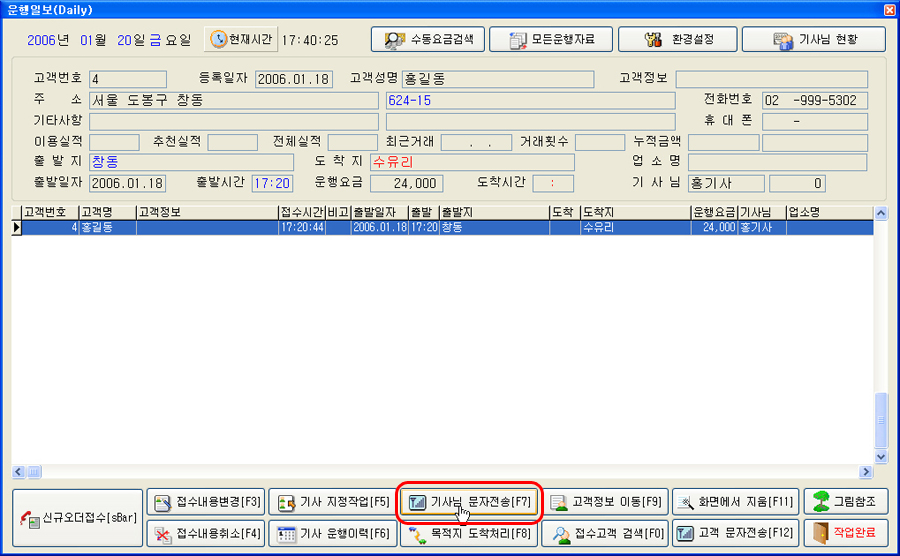Click 출발시간 field 17:20
This screenshot has height=556, width=900.
tap(272, 184)
